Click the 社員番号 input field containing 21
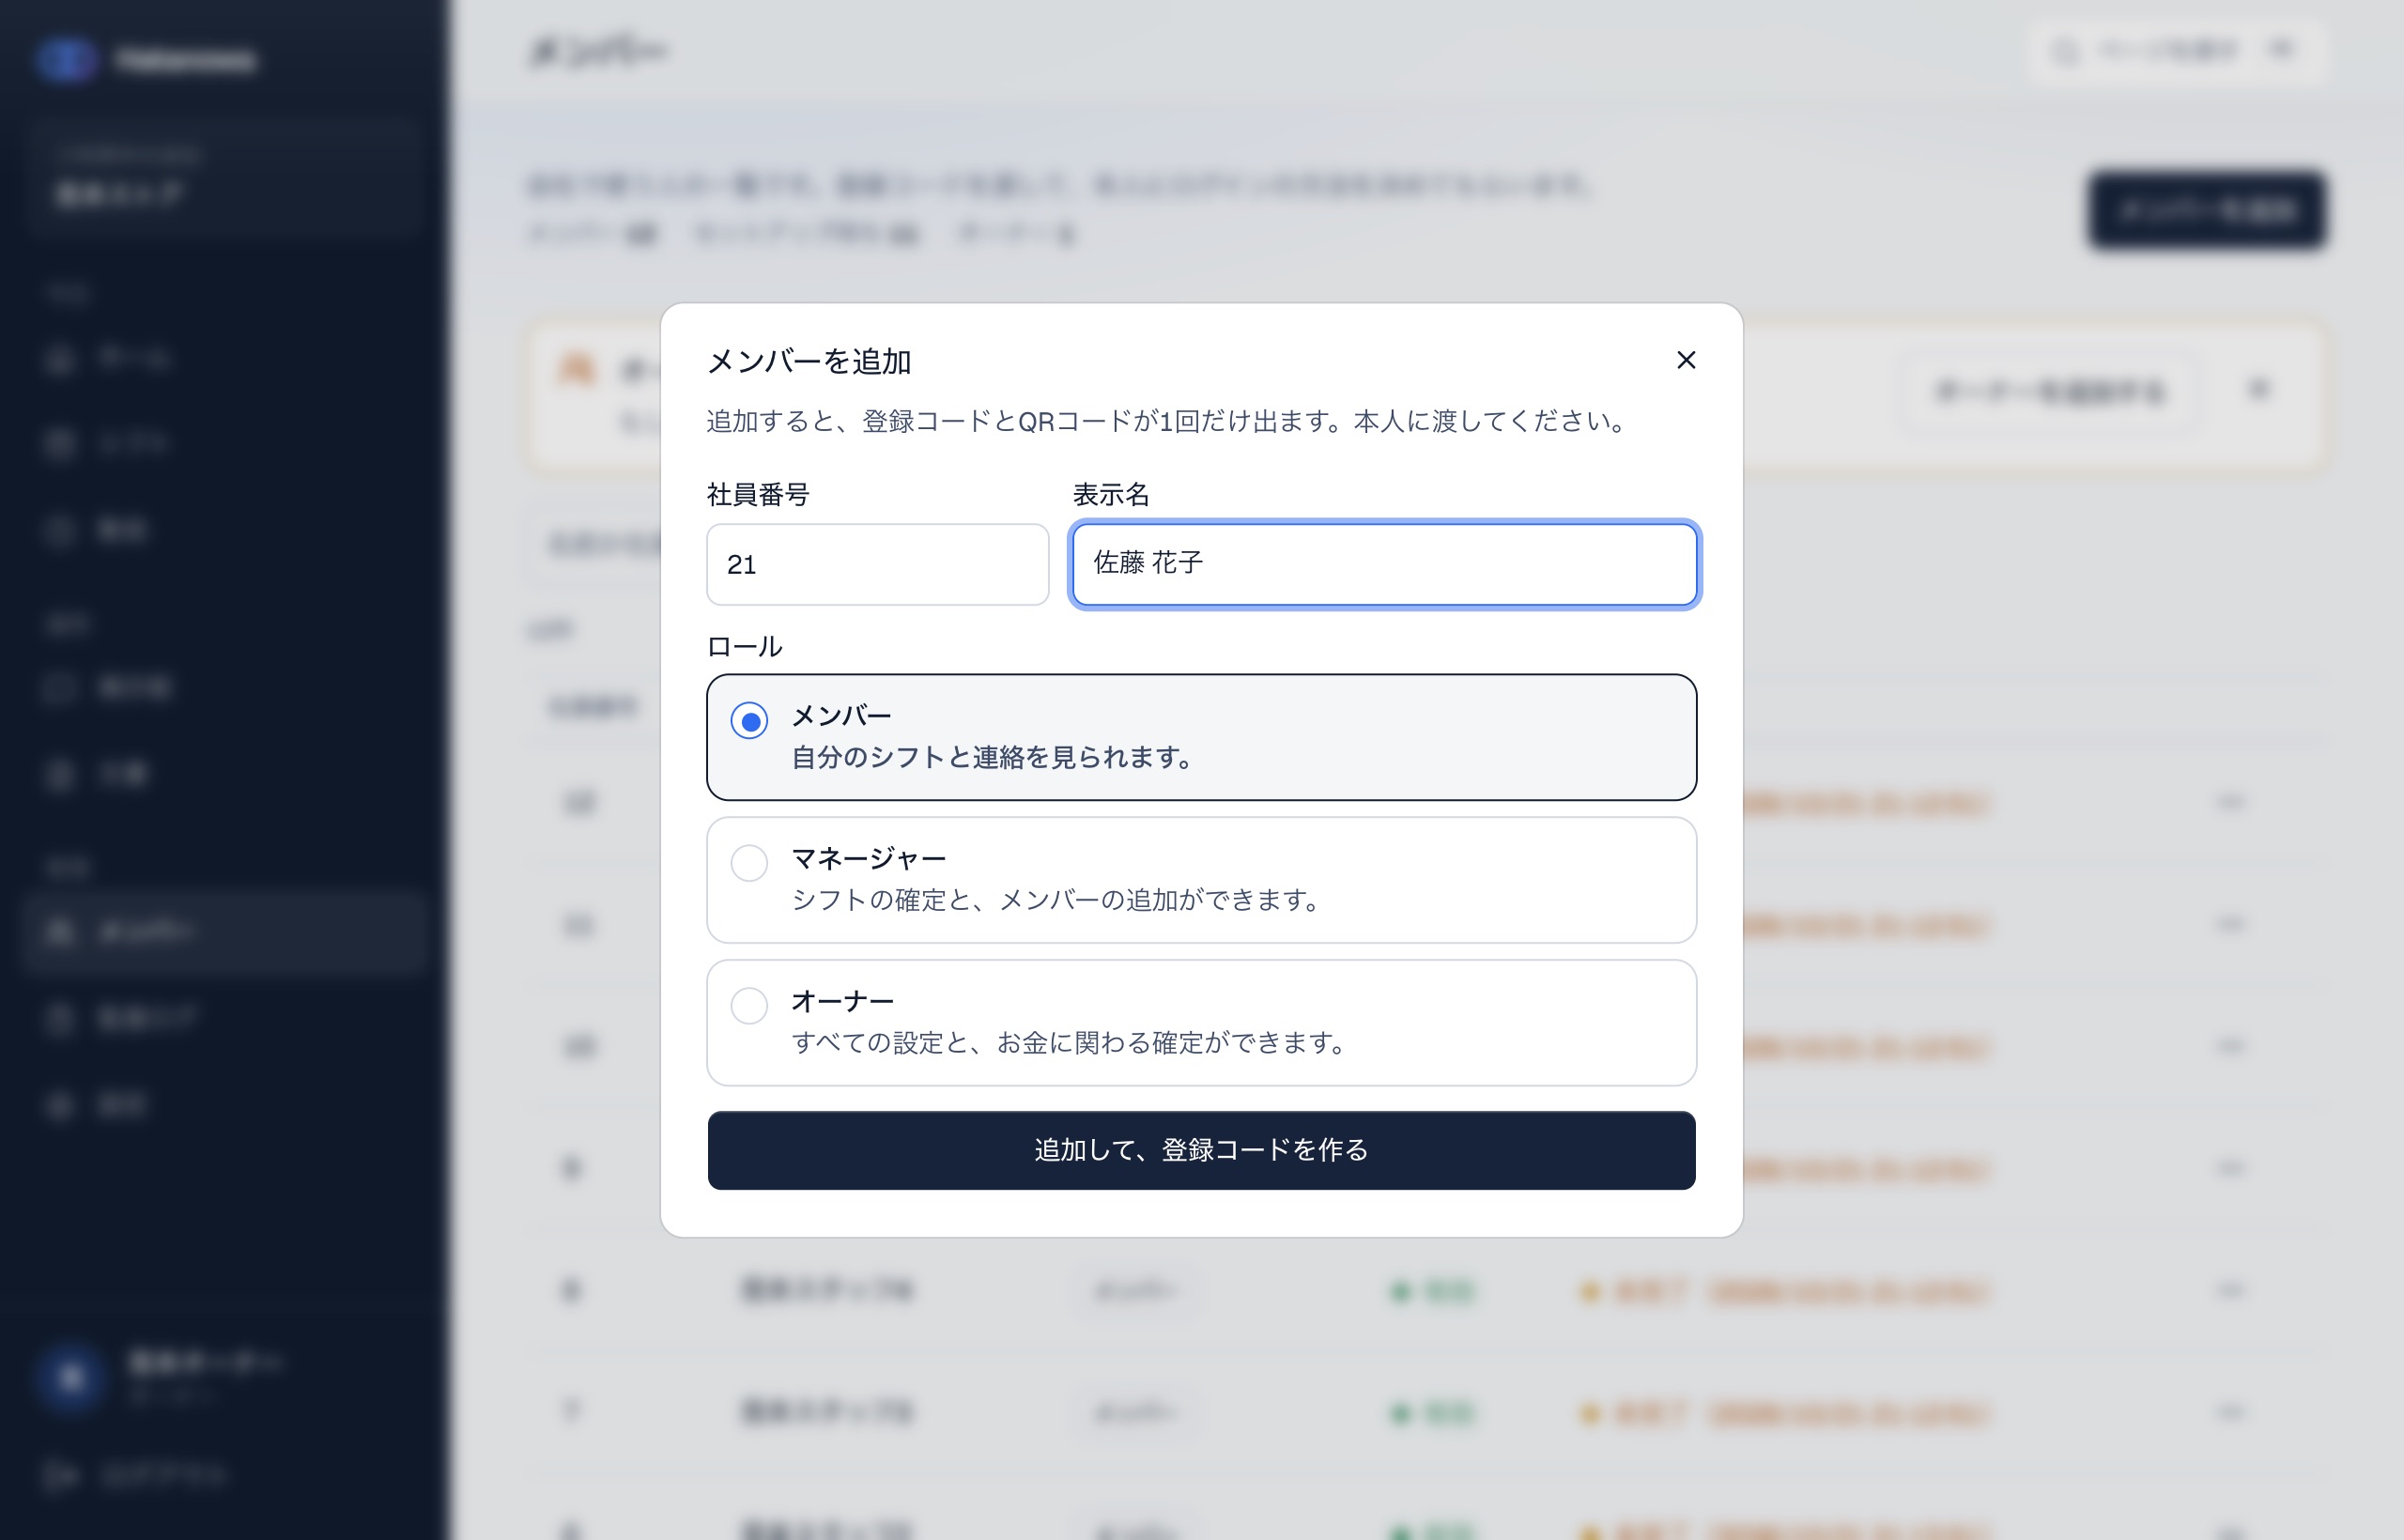 click(x=877, y=564)
